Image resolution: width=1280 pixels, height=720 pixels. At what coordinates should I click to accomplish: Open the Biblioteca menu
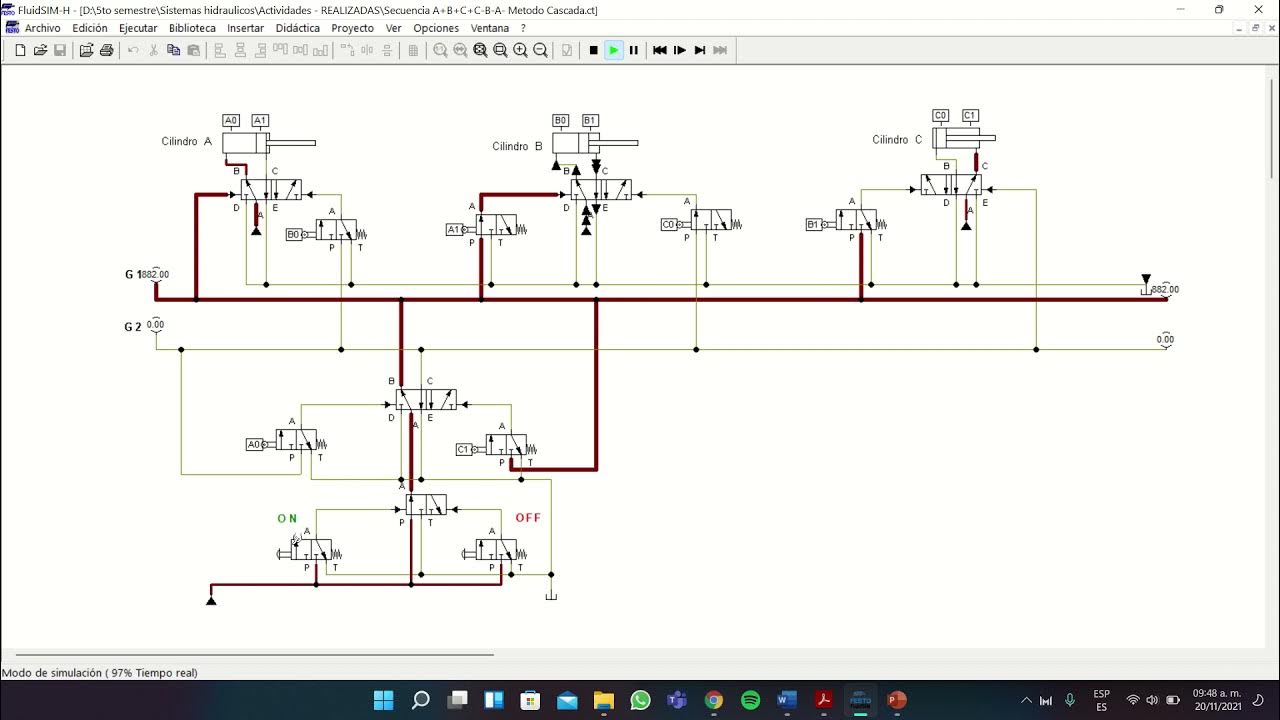click(x=192, y=28)
